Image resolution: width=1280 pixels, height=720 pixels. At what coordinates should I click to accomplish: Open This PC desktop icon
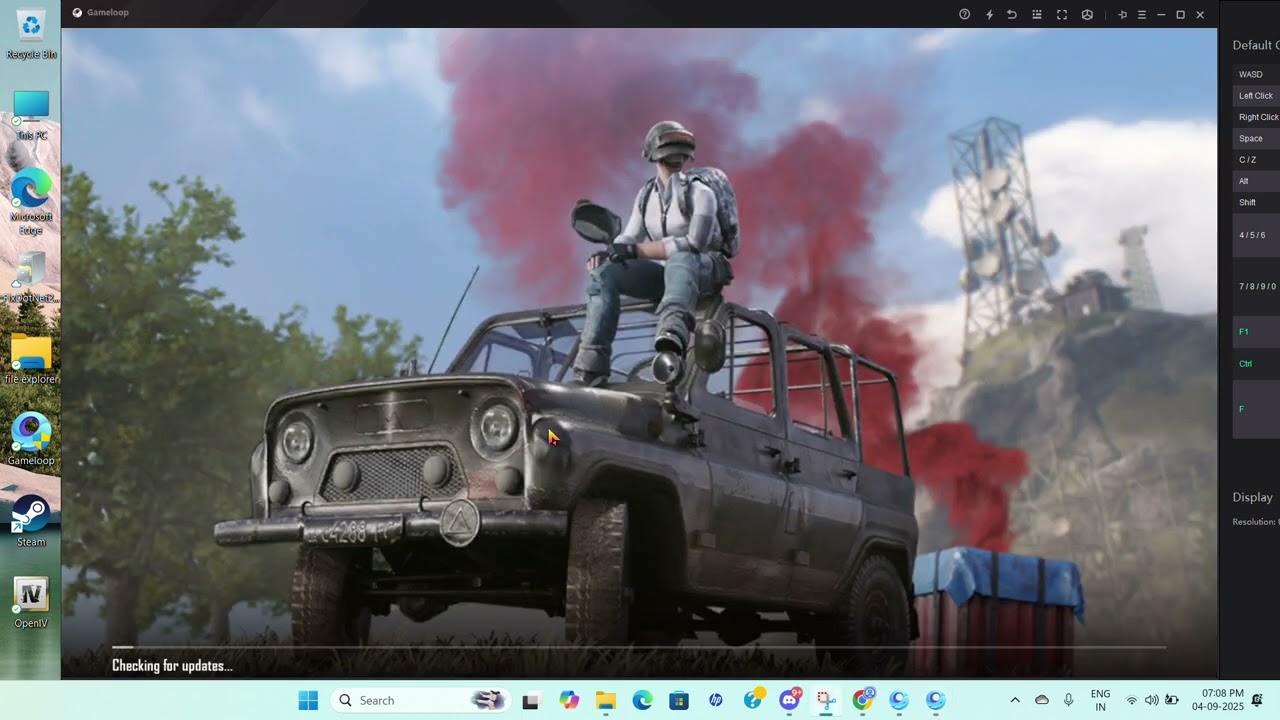coord(31,115)
